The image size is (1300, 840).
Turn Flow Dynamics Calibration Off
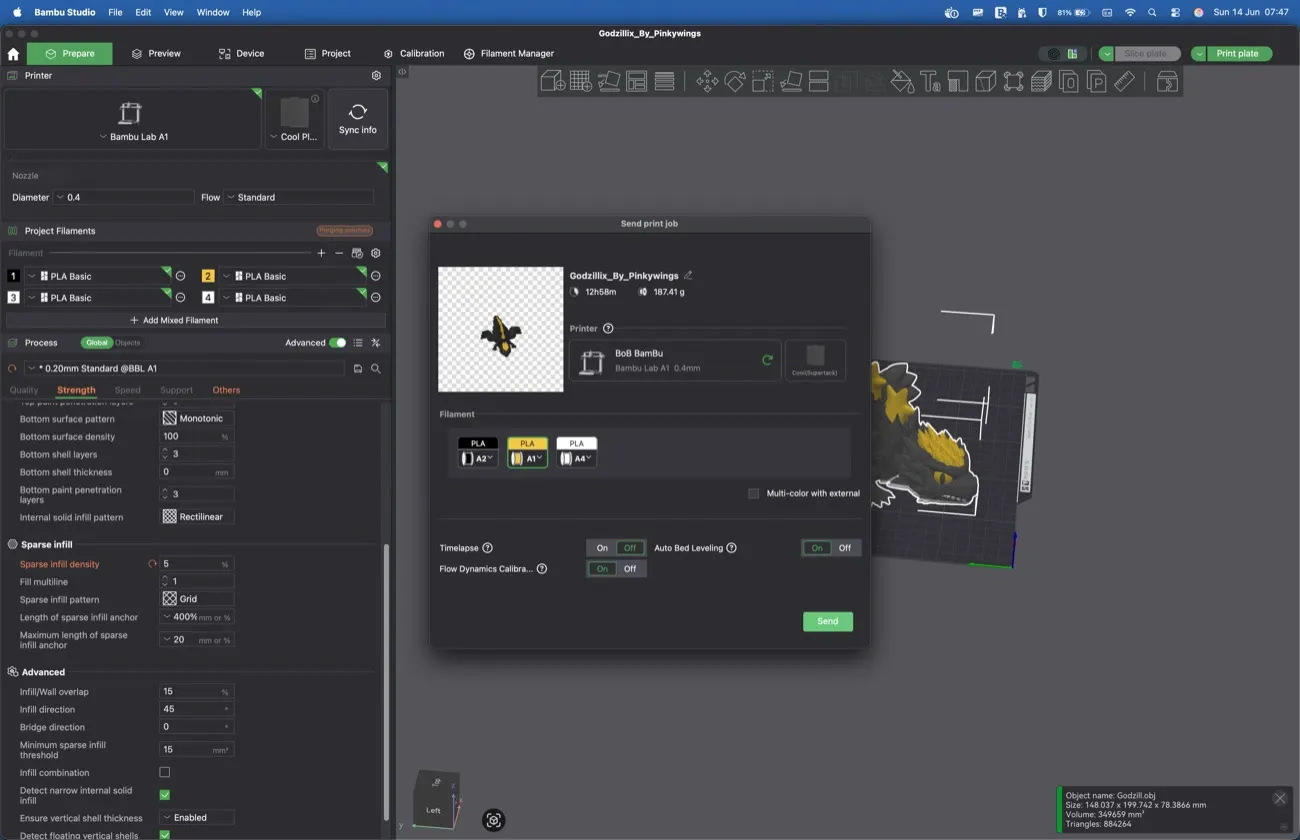[x=630, y=569]
